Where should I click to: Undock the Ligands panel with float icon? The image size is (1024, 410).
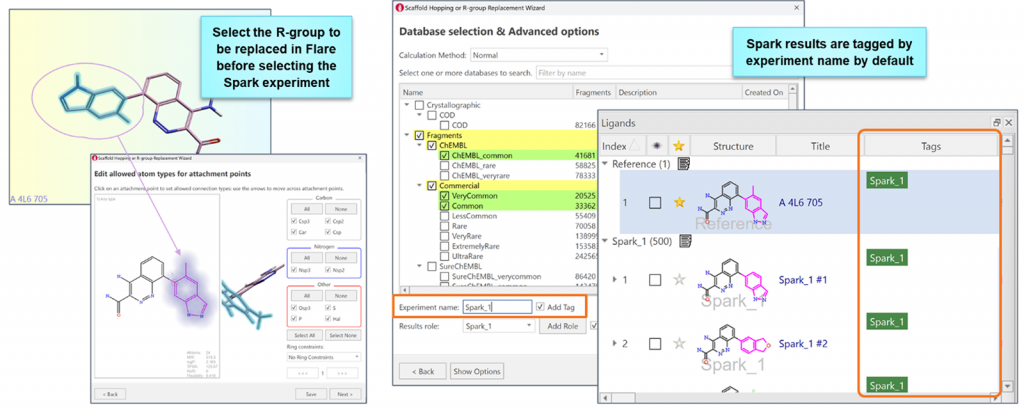pos(997,121)
